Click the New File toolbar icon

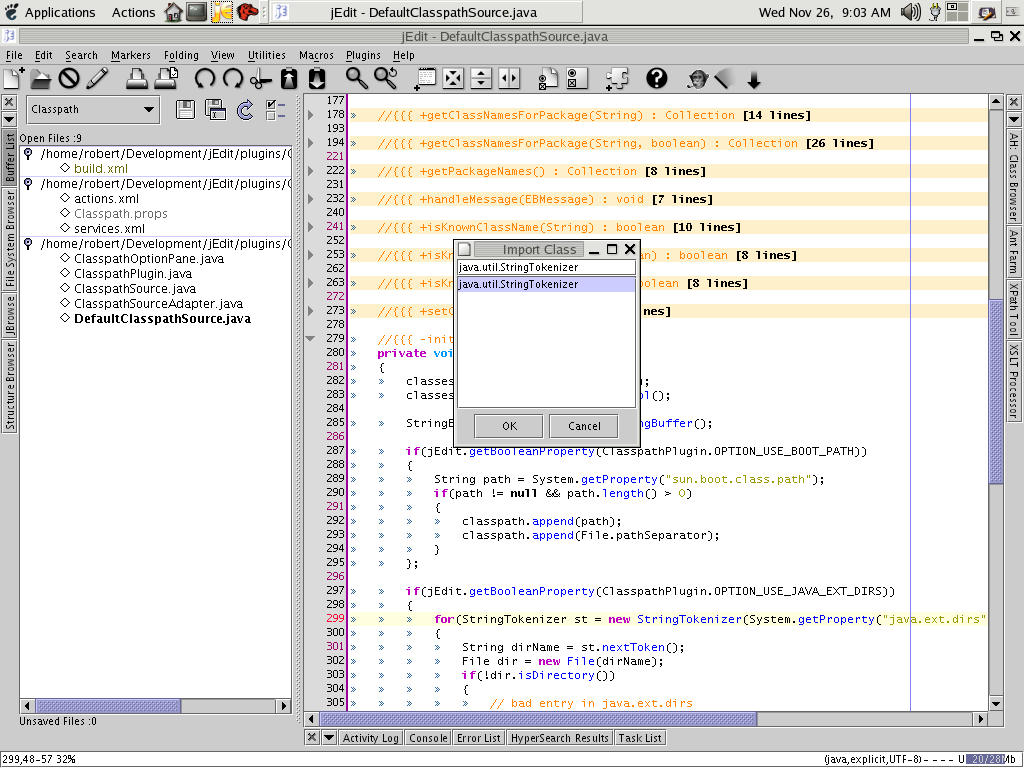tap(14, 79)
